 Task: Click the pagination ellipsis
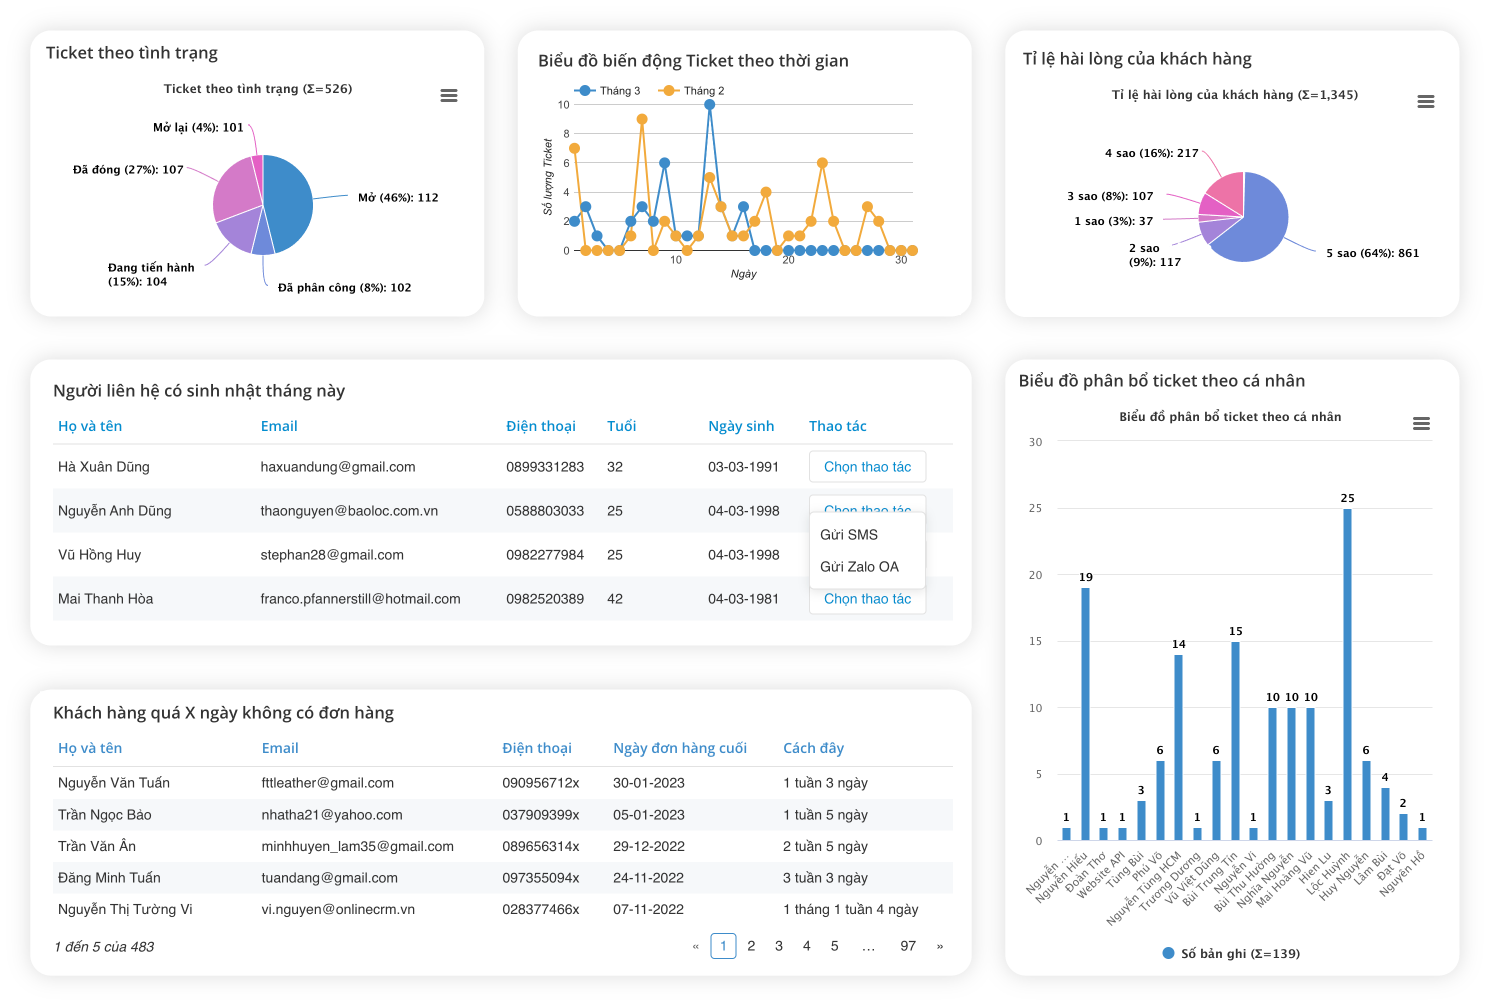868,946
